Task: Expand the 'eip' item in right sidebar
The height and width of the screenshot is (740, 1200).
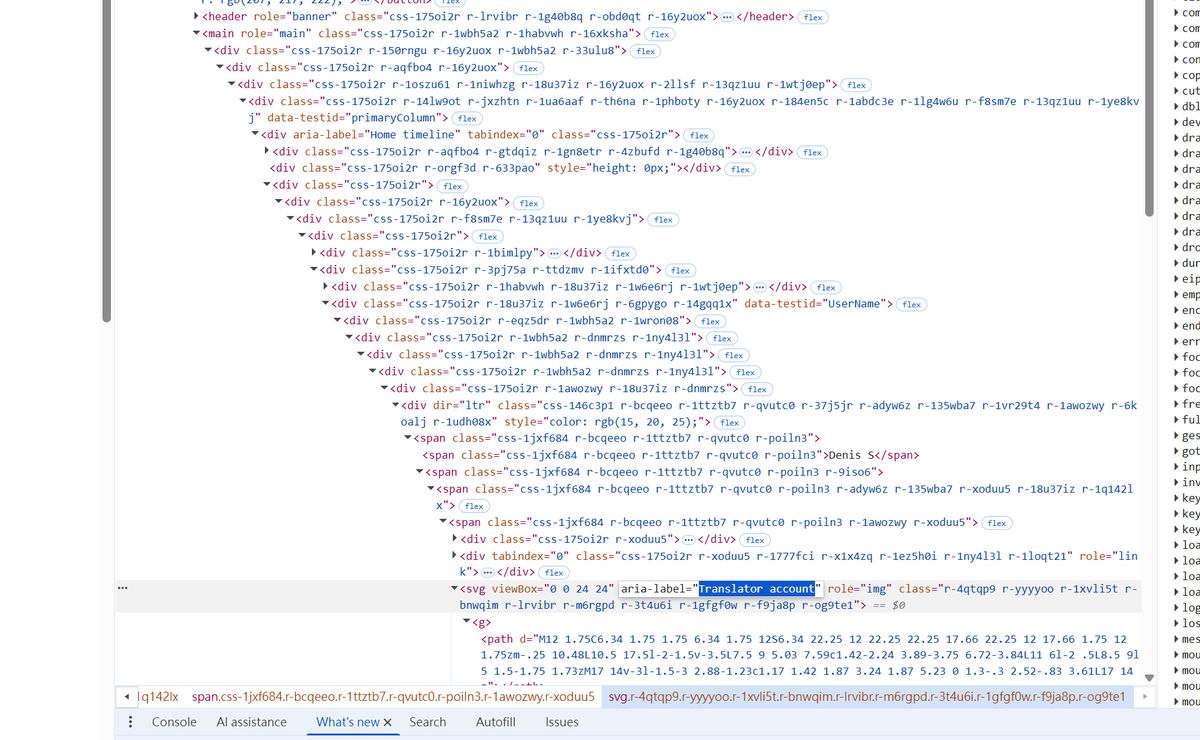Action: pos(1176,279)
